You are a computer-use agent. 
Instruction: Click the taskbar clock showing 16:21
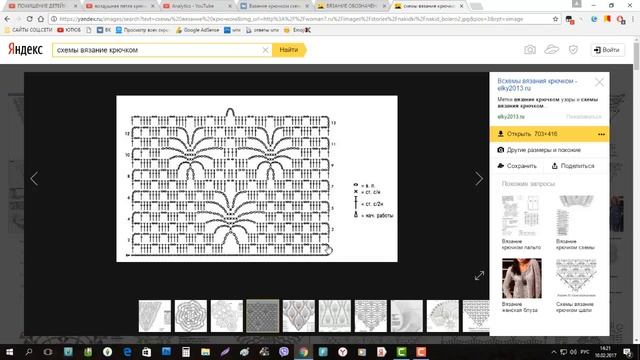tap(605, 352)
